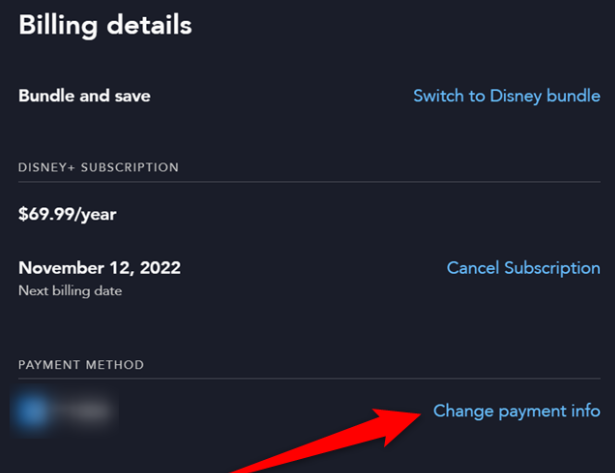Click the year 2022 in billing date
The height and width of the screenshot is (473, 615).
click(160, 268)
